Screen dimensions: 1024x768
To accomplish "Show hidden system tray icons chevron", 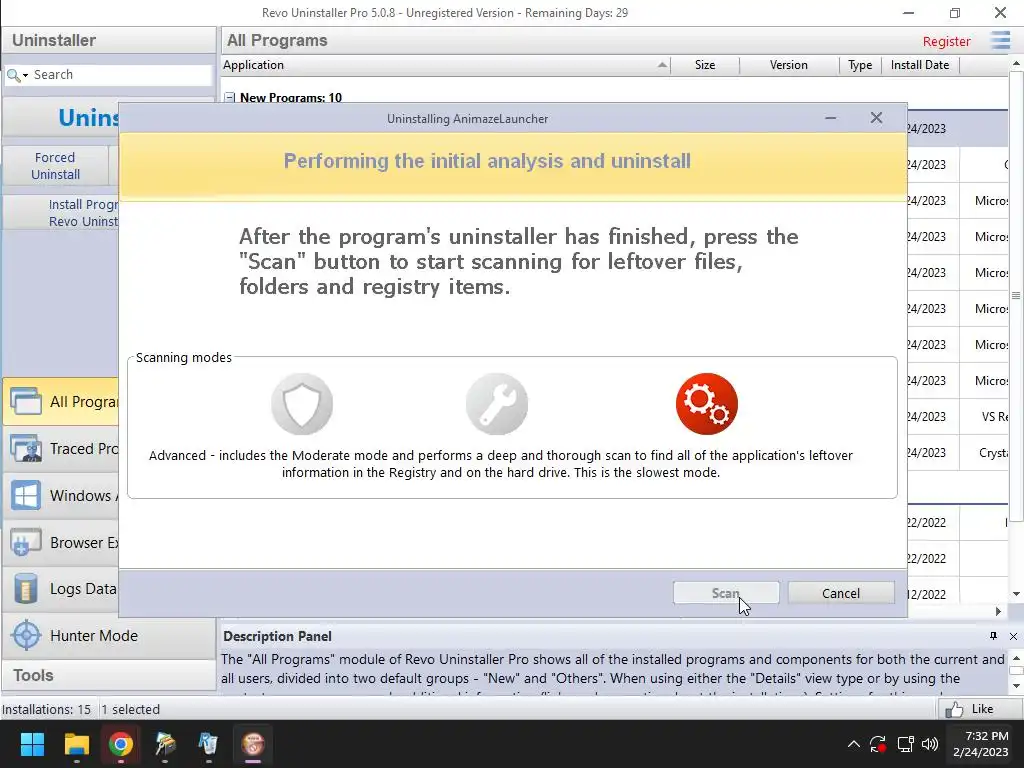I will tap(854, 744).
